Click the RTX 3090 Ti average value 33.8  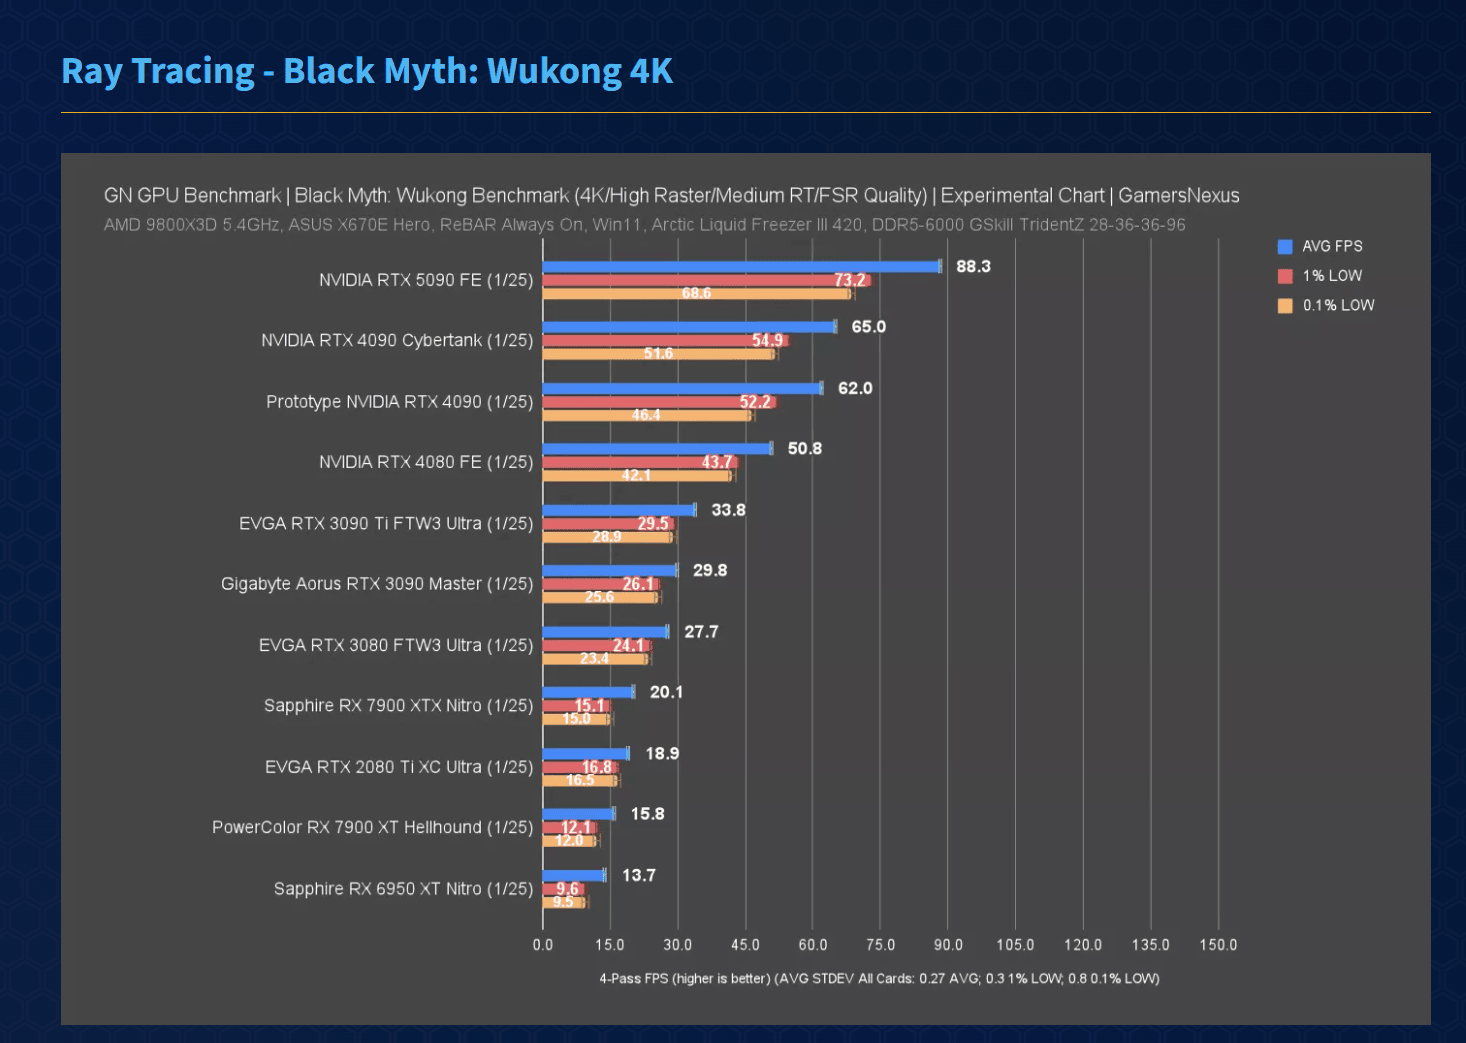(x=728, y=510)
